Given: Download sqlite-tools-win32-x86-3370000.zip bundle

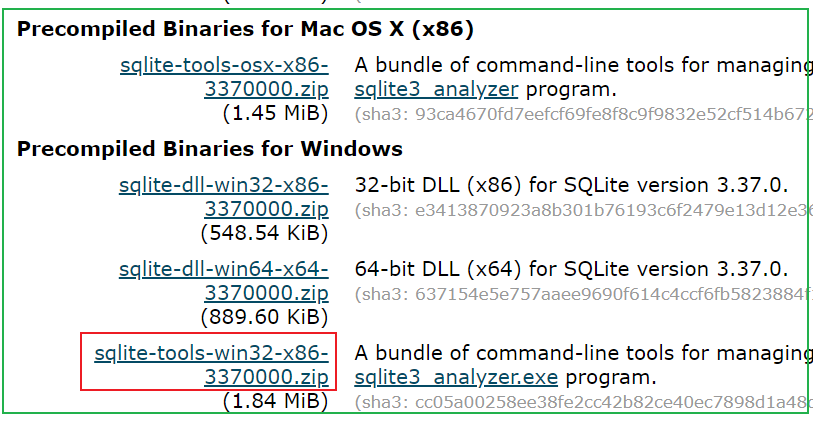Looking at the screenshot, I should click(211, 354).
